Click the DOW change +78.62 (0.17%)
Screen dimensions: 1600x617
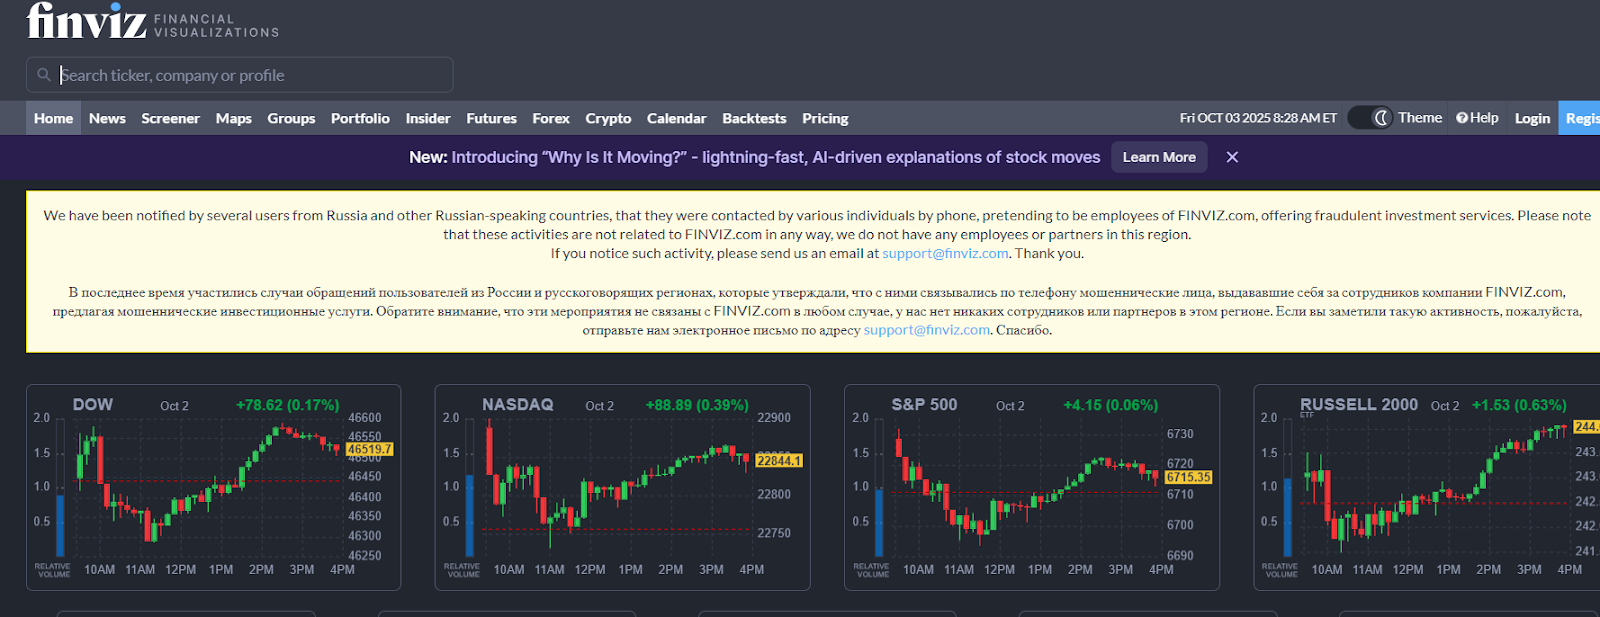tap(287, 405)
